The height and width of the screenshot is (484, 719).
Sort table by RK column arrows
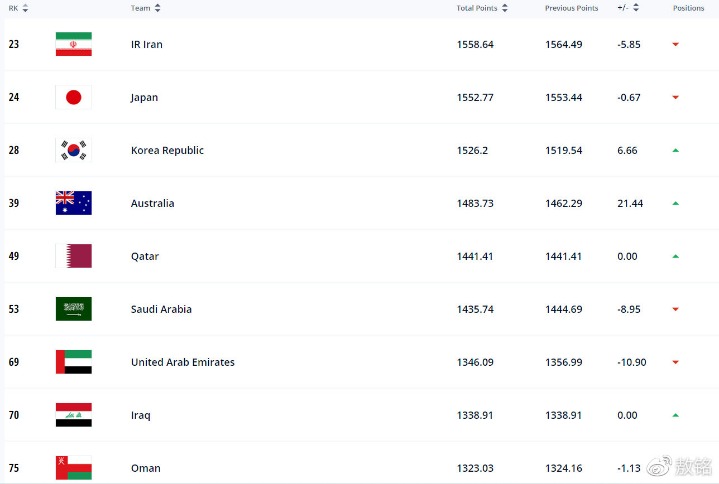point(25,8)
